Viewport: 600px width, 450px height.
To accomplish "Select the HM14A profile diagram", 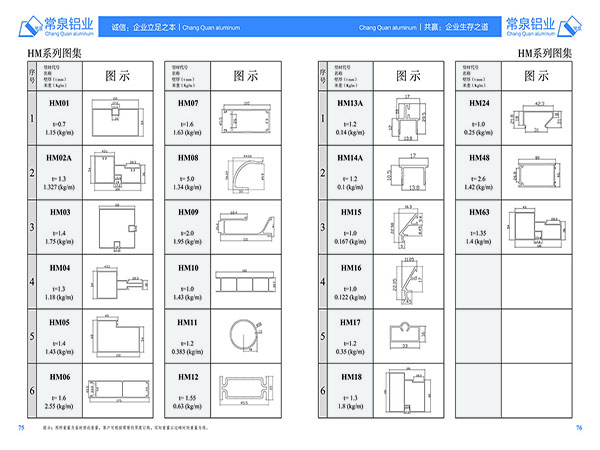I will tap(409, 172).
